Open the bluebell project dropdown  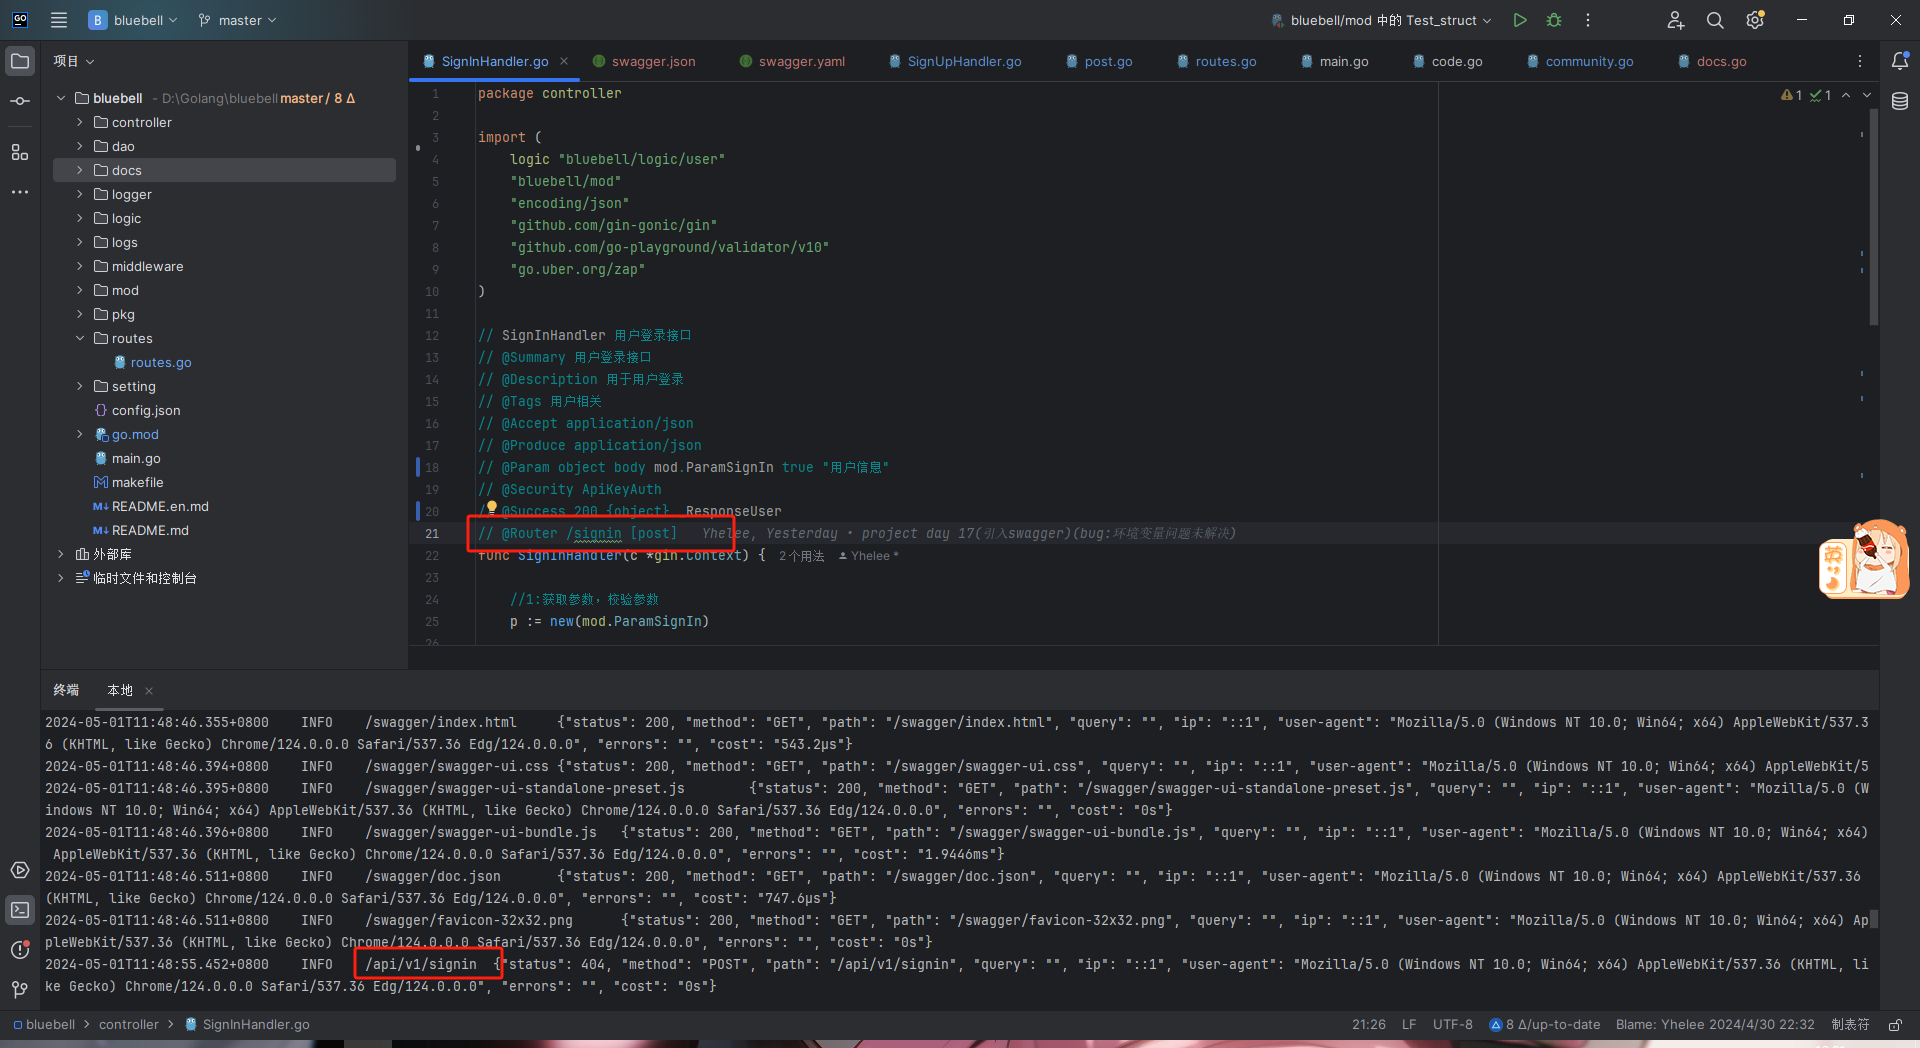click(133, 20)
